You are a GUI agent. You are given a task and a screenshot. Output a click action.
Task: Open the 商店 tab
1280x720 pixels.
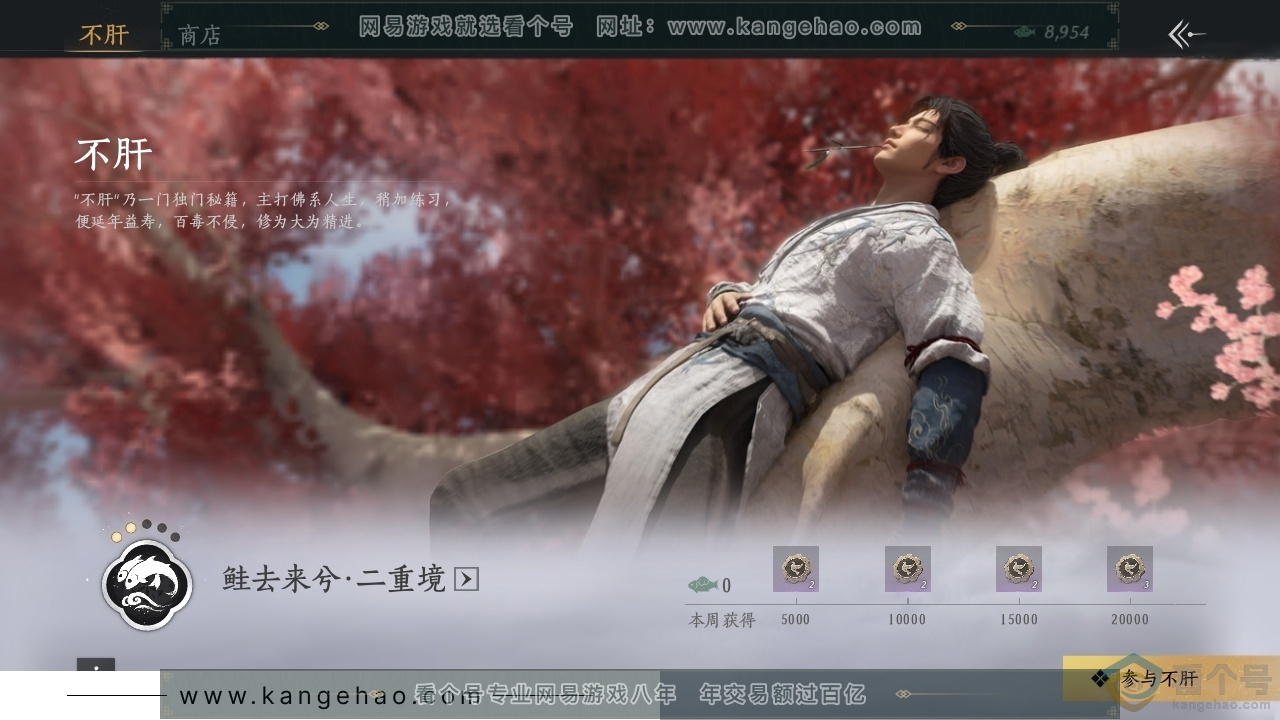[199, 36]
